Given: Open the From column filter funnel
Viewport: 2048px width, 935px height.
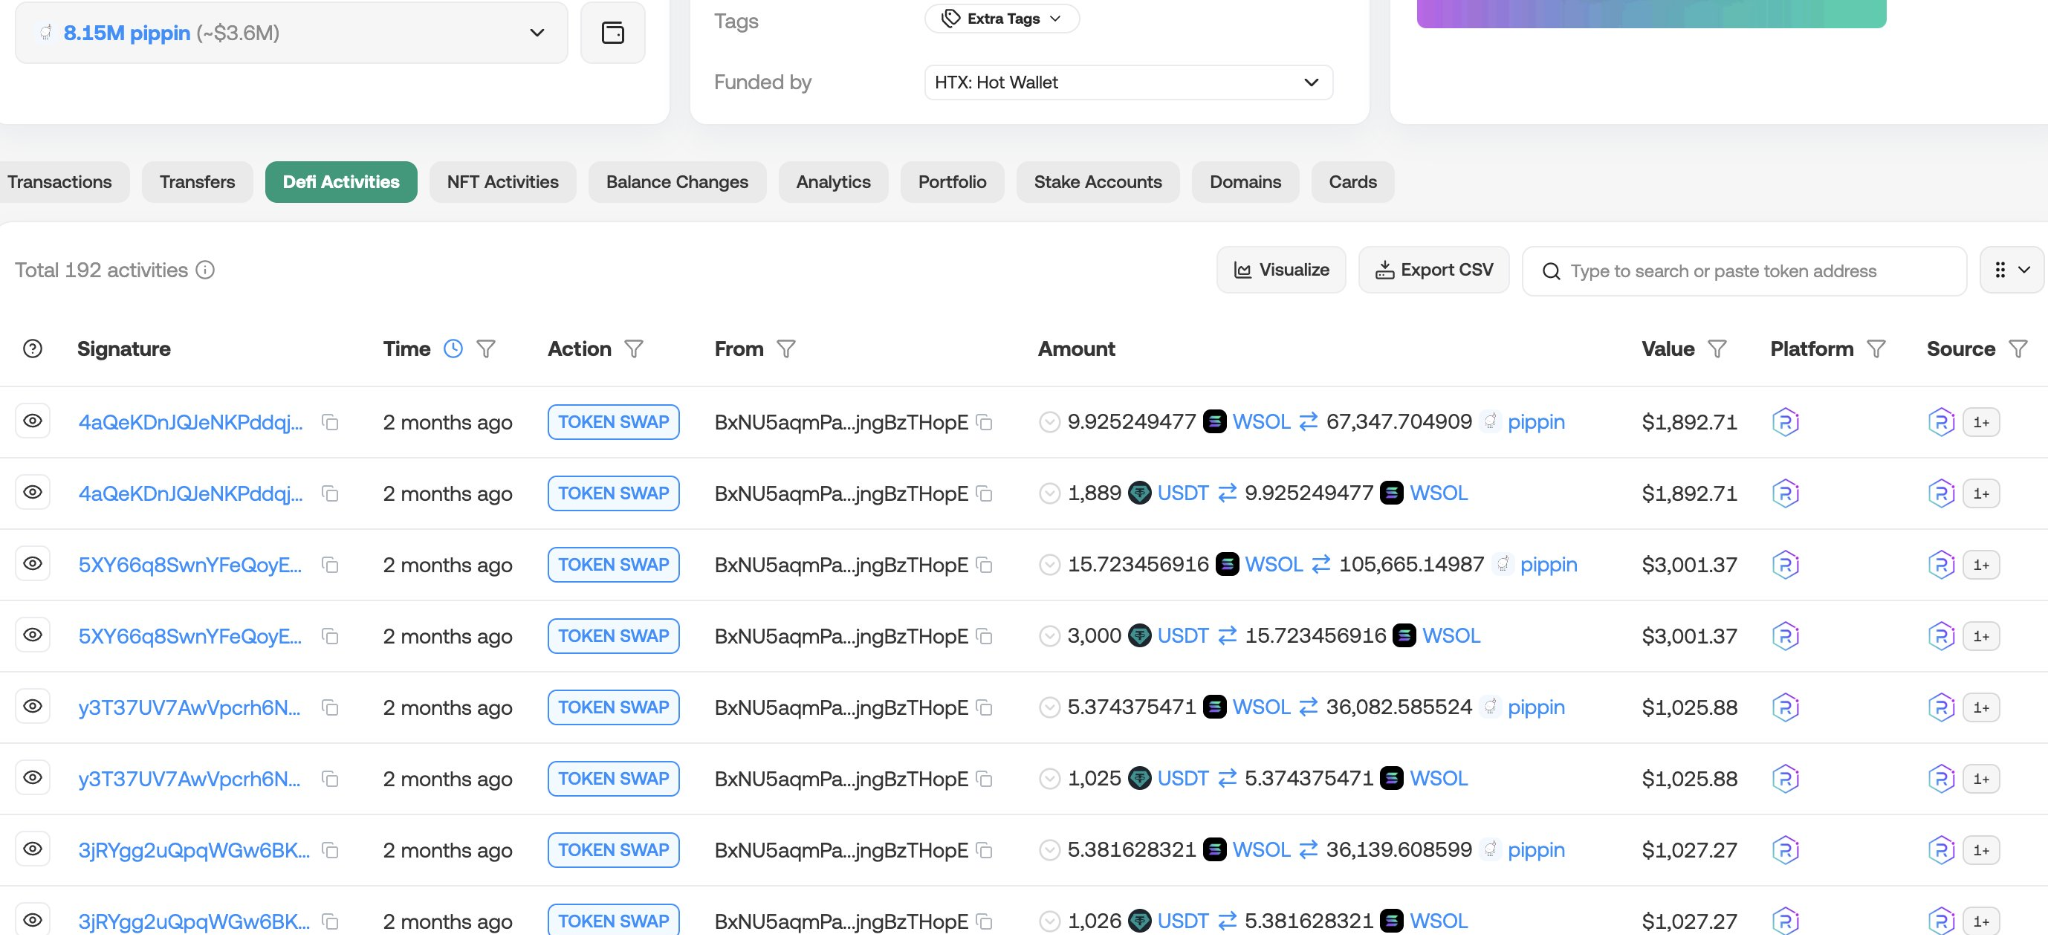Looking at the screenshot, I should (x=786, y=349).
